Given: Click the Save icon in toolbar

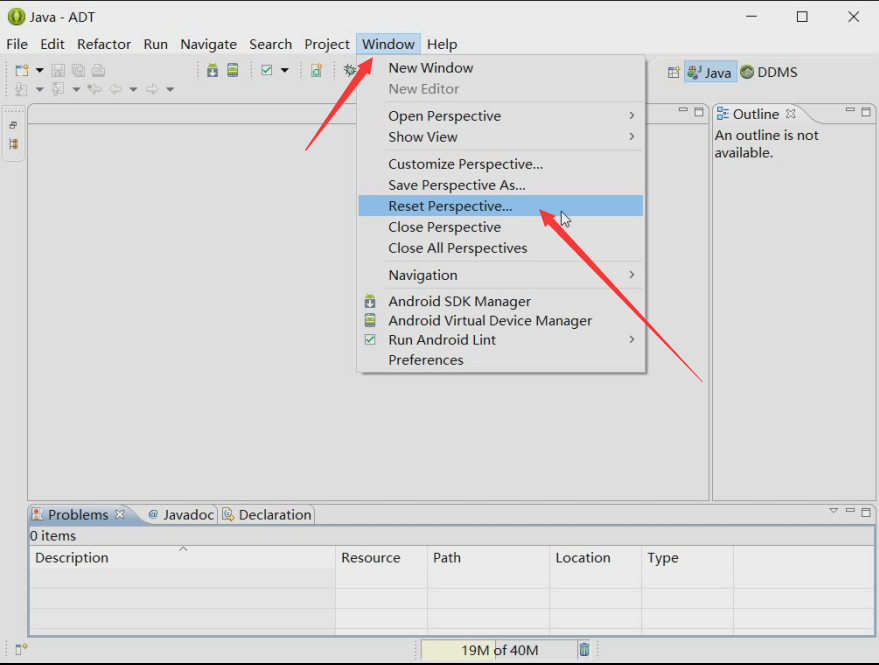Looking at the screenshot, I should 58,71.
